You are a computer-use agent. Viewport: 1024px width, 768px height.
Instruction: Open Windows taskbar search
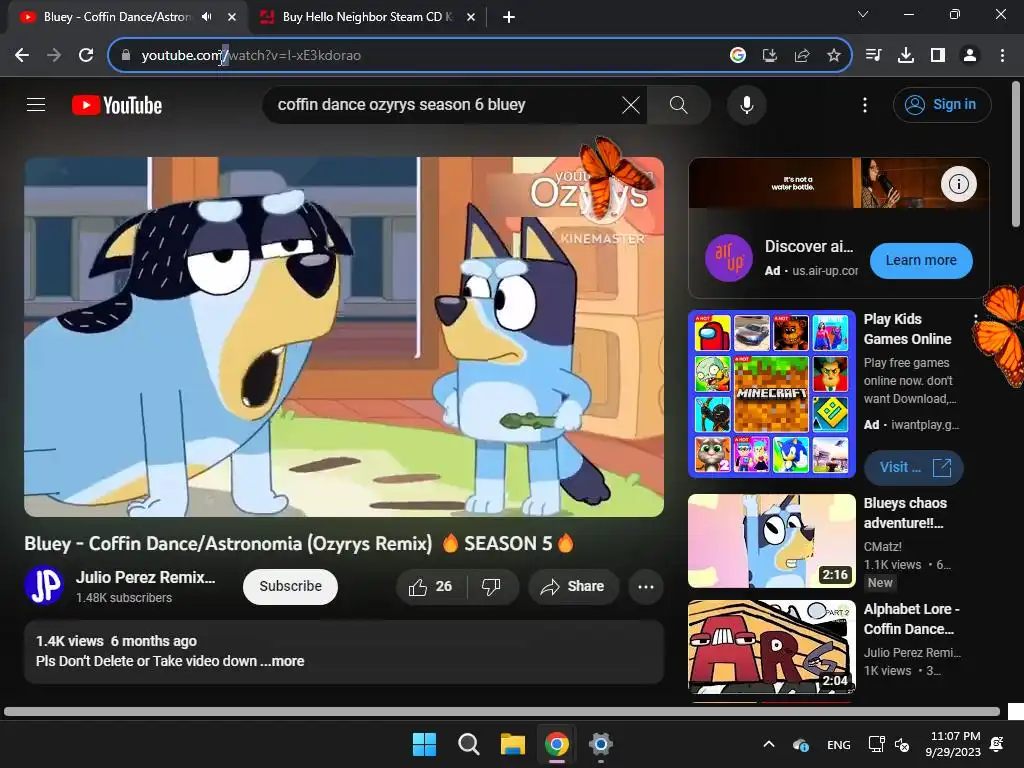(x=468, y=744)
